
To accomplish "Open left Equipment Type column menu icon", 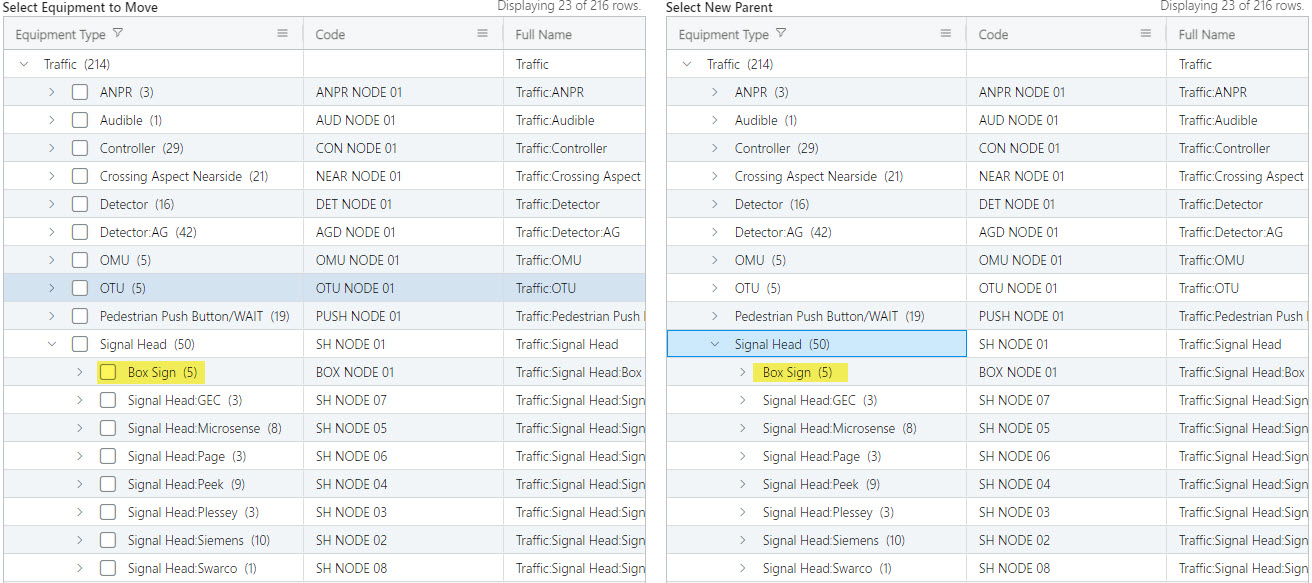I will tap(282, 34).
